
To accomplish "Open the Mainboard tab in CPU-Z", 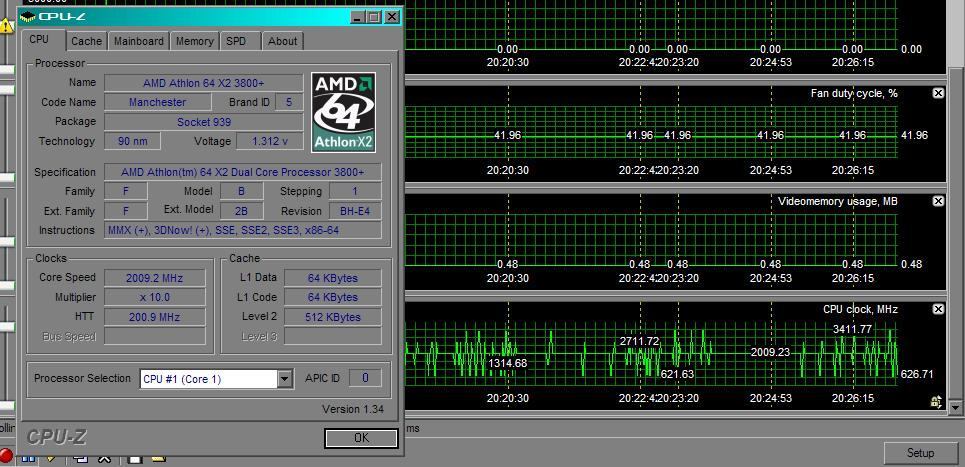I will [139, 41].
